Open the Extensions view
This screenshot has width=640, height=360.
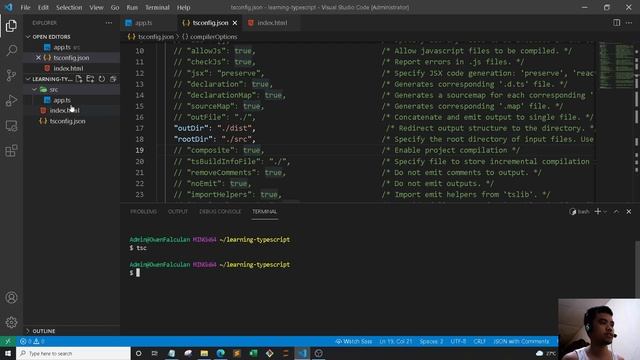coord(11,151)
